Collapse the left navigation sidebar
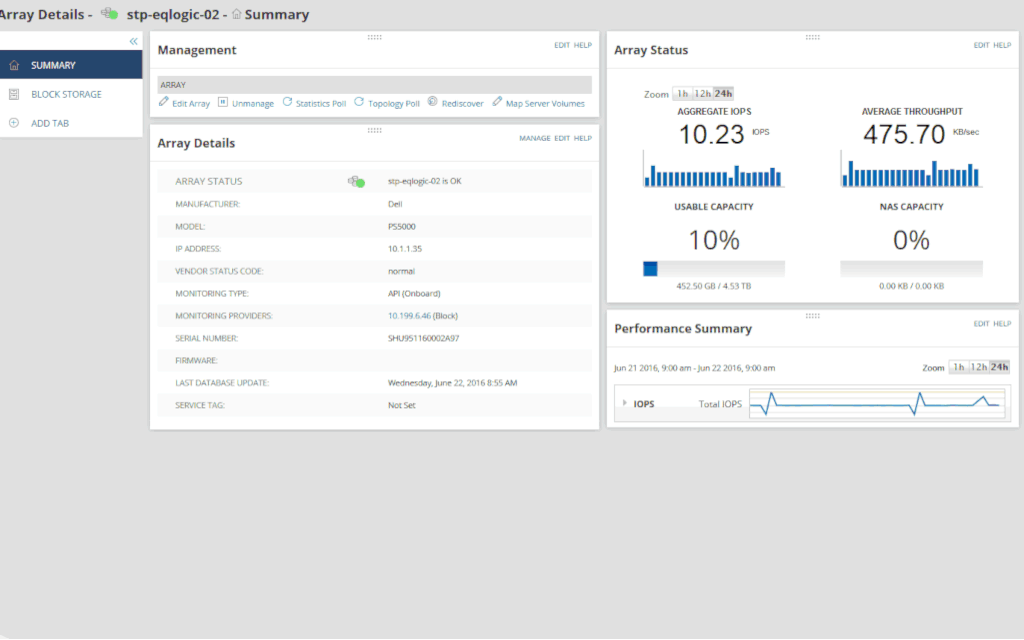This screenshot has height=640, width=1024. pos(133,41)
